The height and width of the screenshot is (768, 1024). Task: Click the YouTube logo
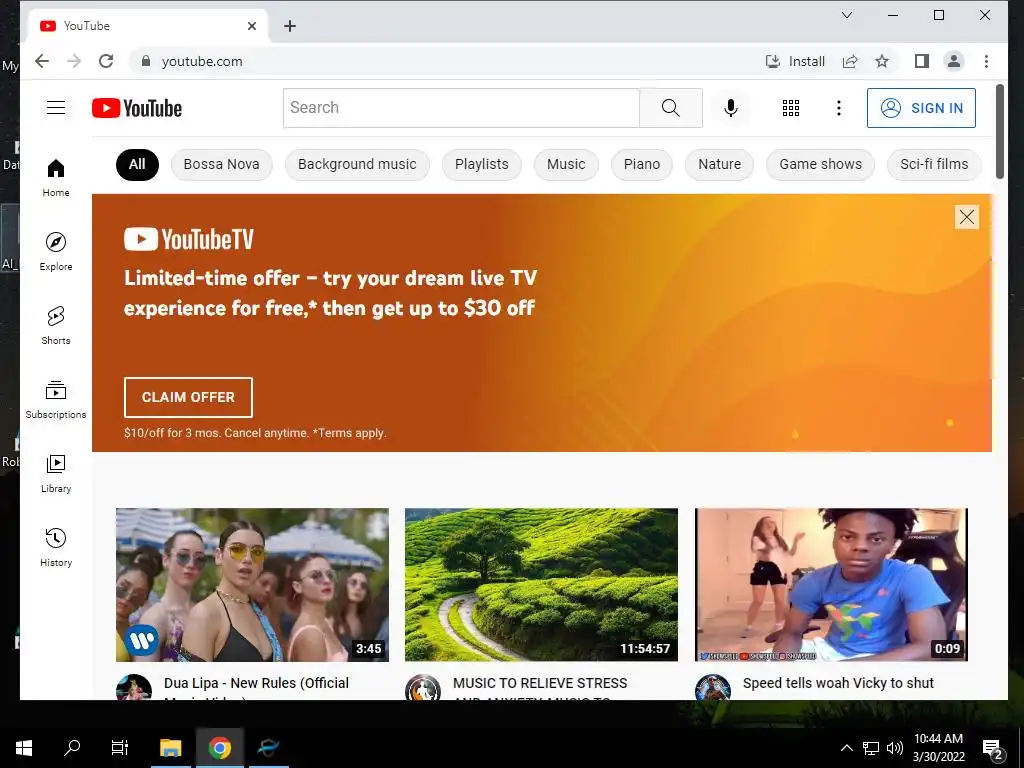[137, 108]
